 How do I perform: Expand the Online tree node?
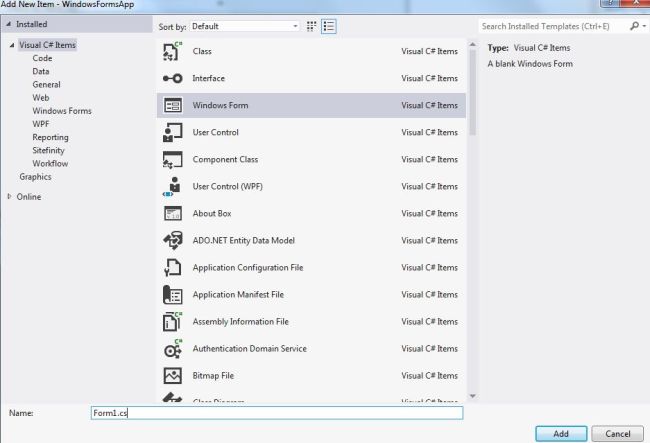tap(10, 196)
